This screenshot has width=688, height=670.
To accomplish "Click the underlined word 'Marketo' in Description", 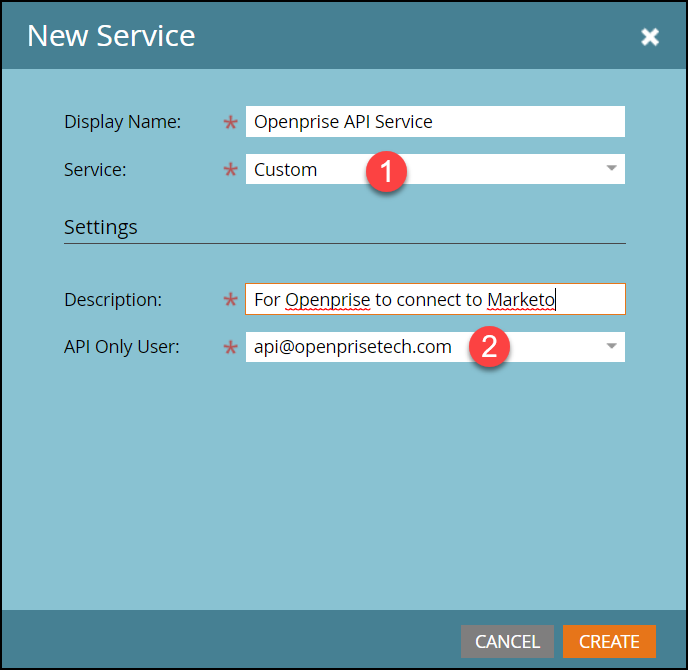I will [520, 300].
